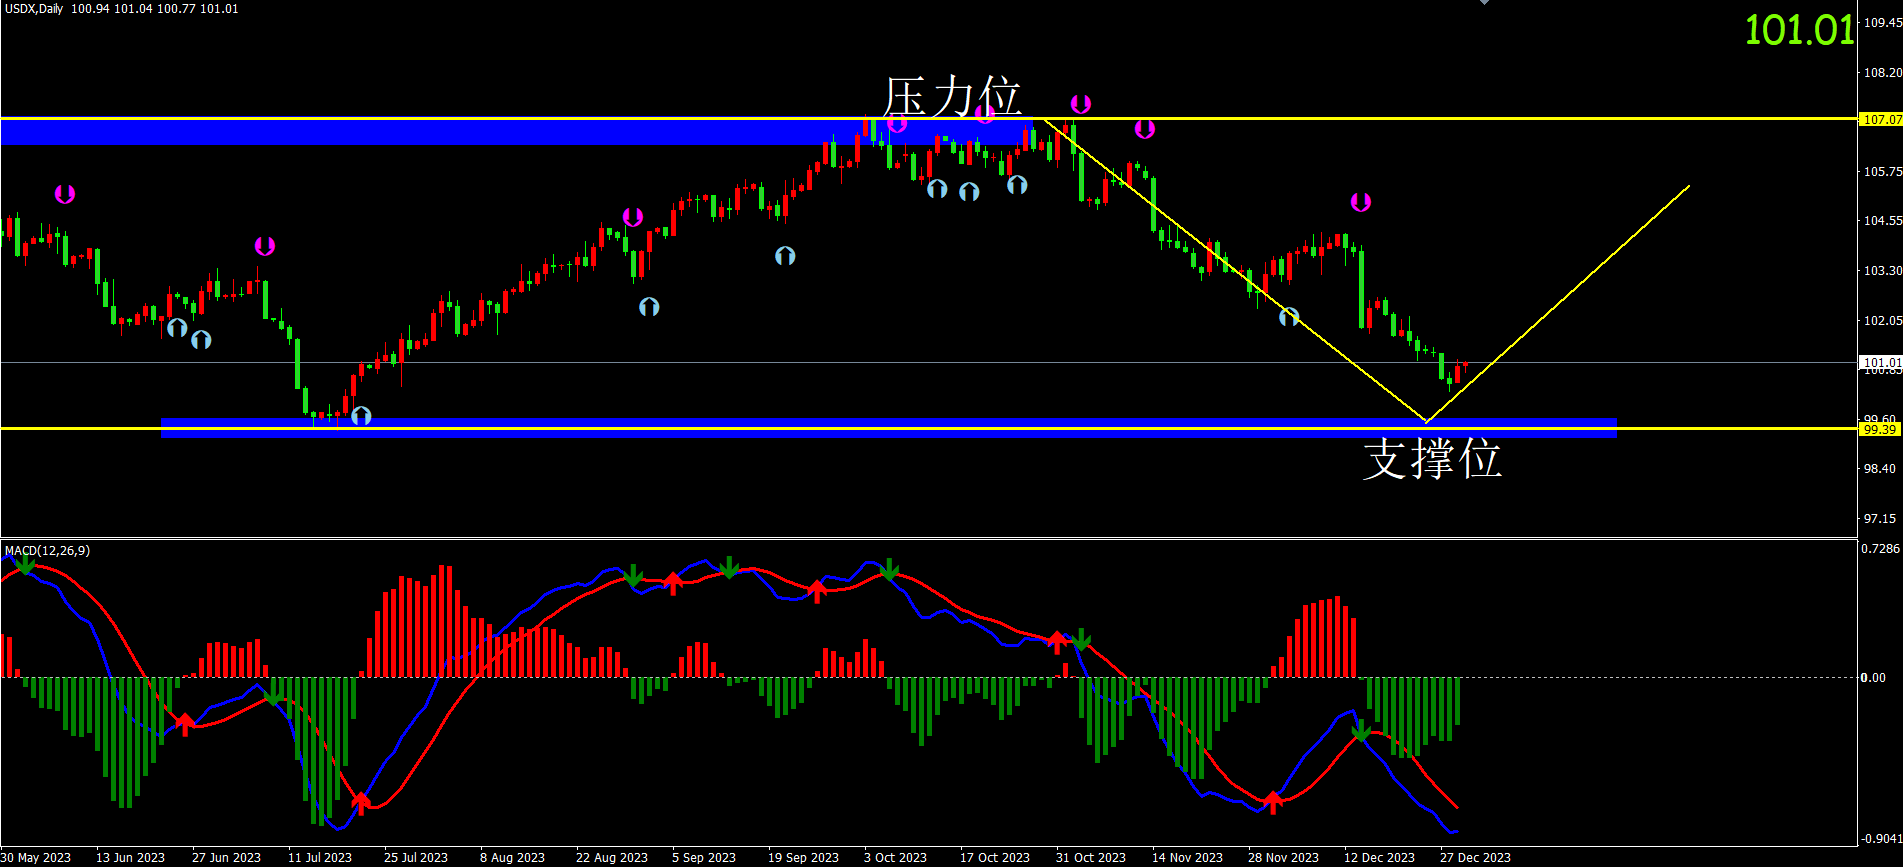
Task: Click the yellow 107.07 price tag
Action: tap(1880, 120)
